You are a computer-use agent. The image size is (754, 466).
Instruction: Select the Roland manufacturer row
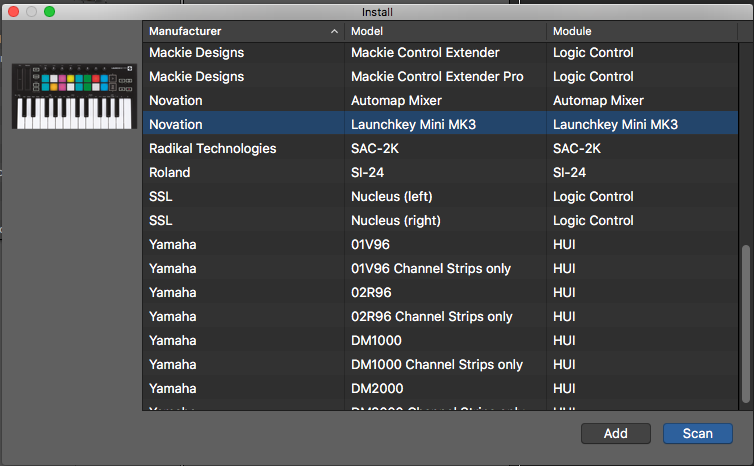[x=440, y=173]
